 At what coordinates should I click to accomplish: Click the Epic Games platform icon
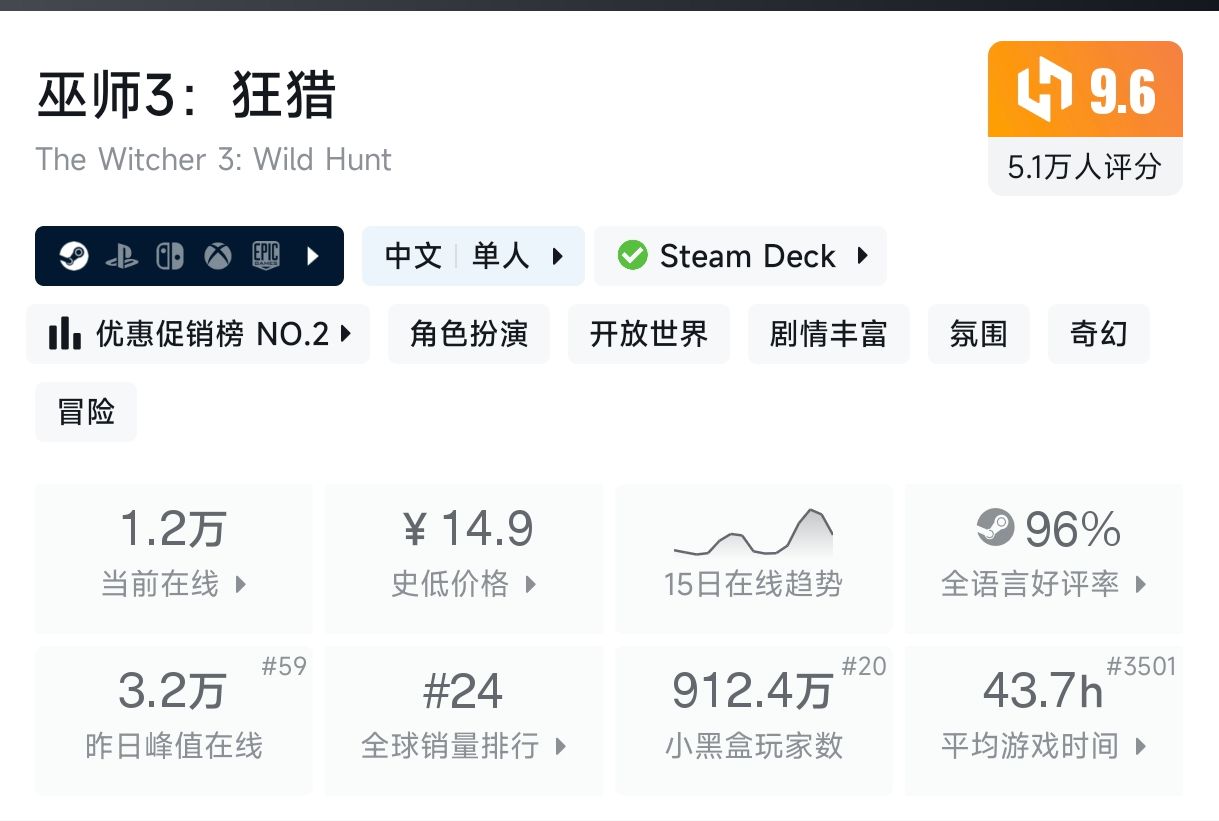click(x=265, y=256)
